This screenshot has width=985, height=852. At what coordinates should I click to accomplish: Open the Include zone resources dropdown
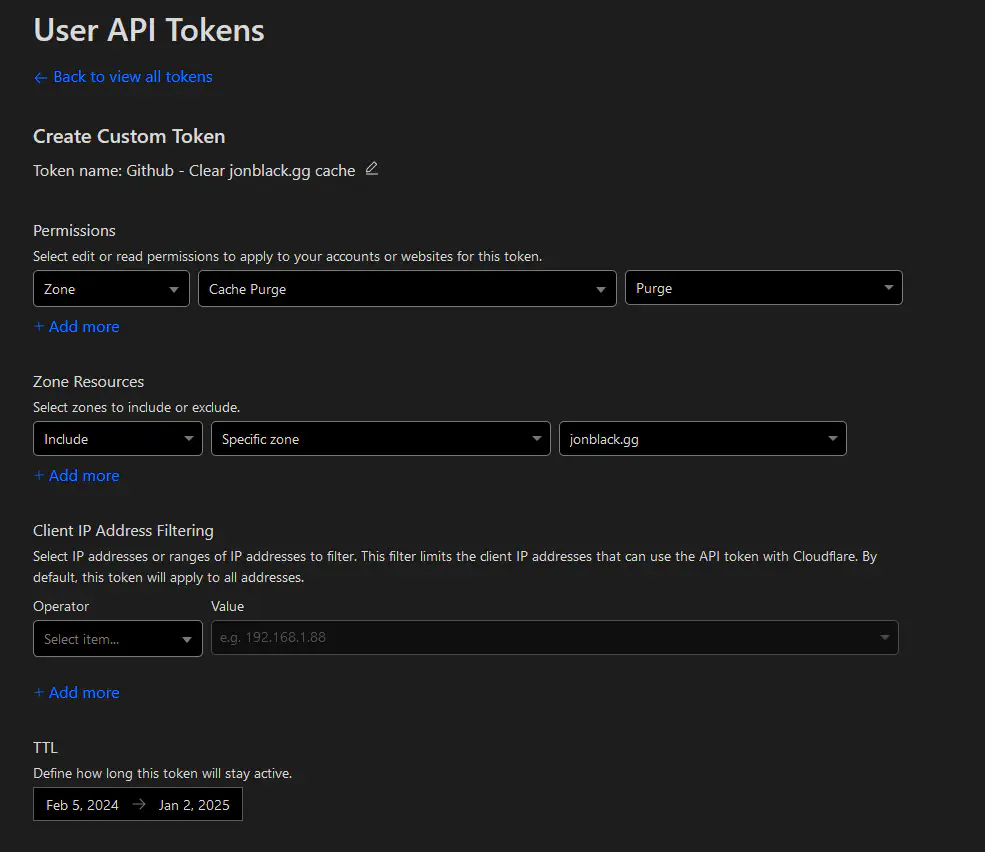117,439
